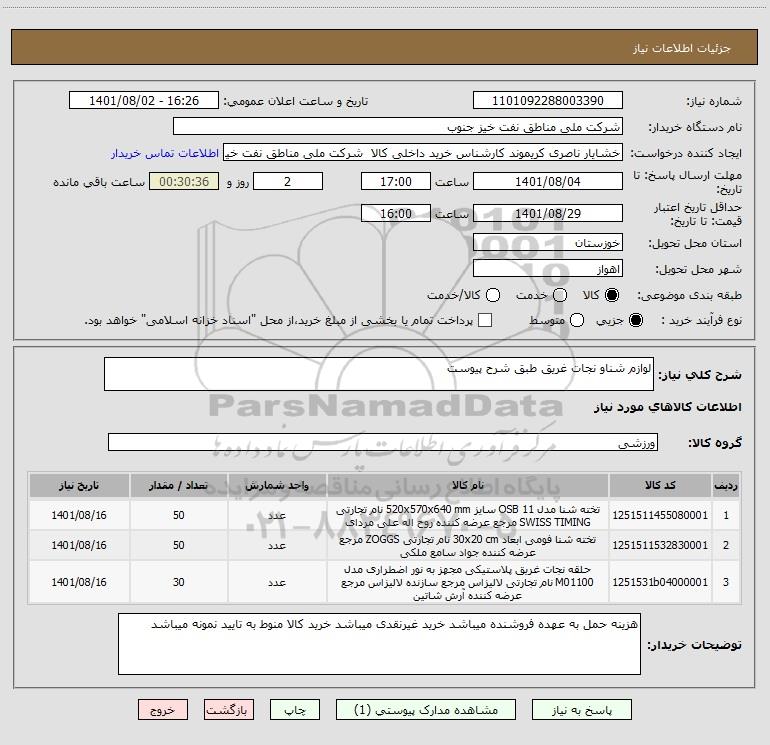Click the بازگشت back button

point(229,710)
